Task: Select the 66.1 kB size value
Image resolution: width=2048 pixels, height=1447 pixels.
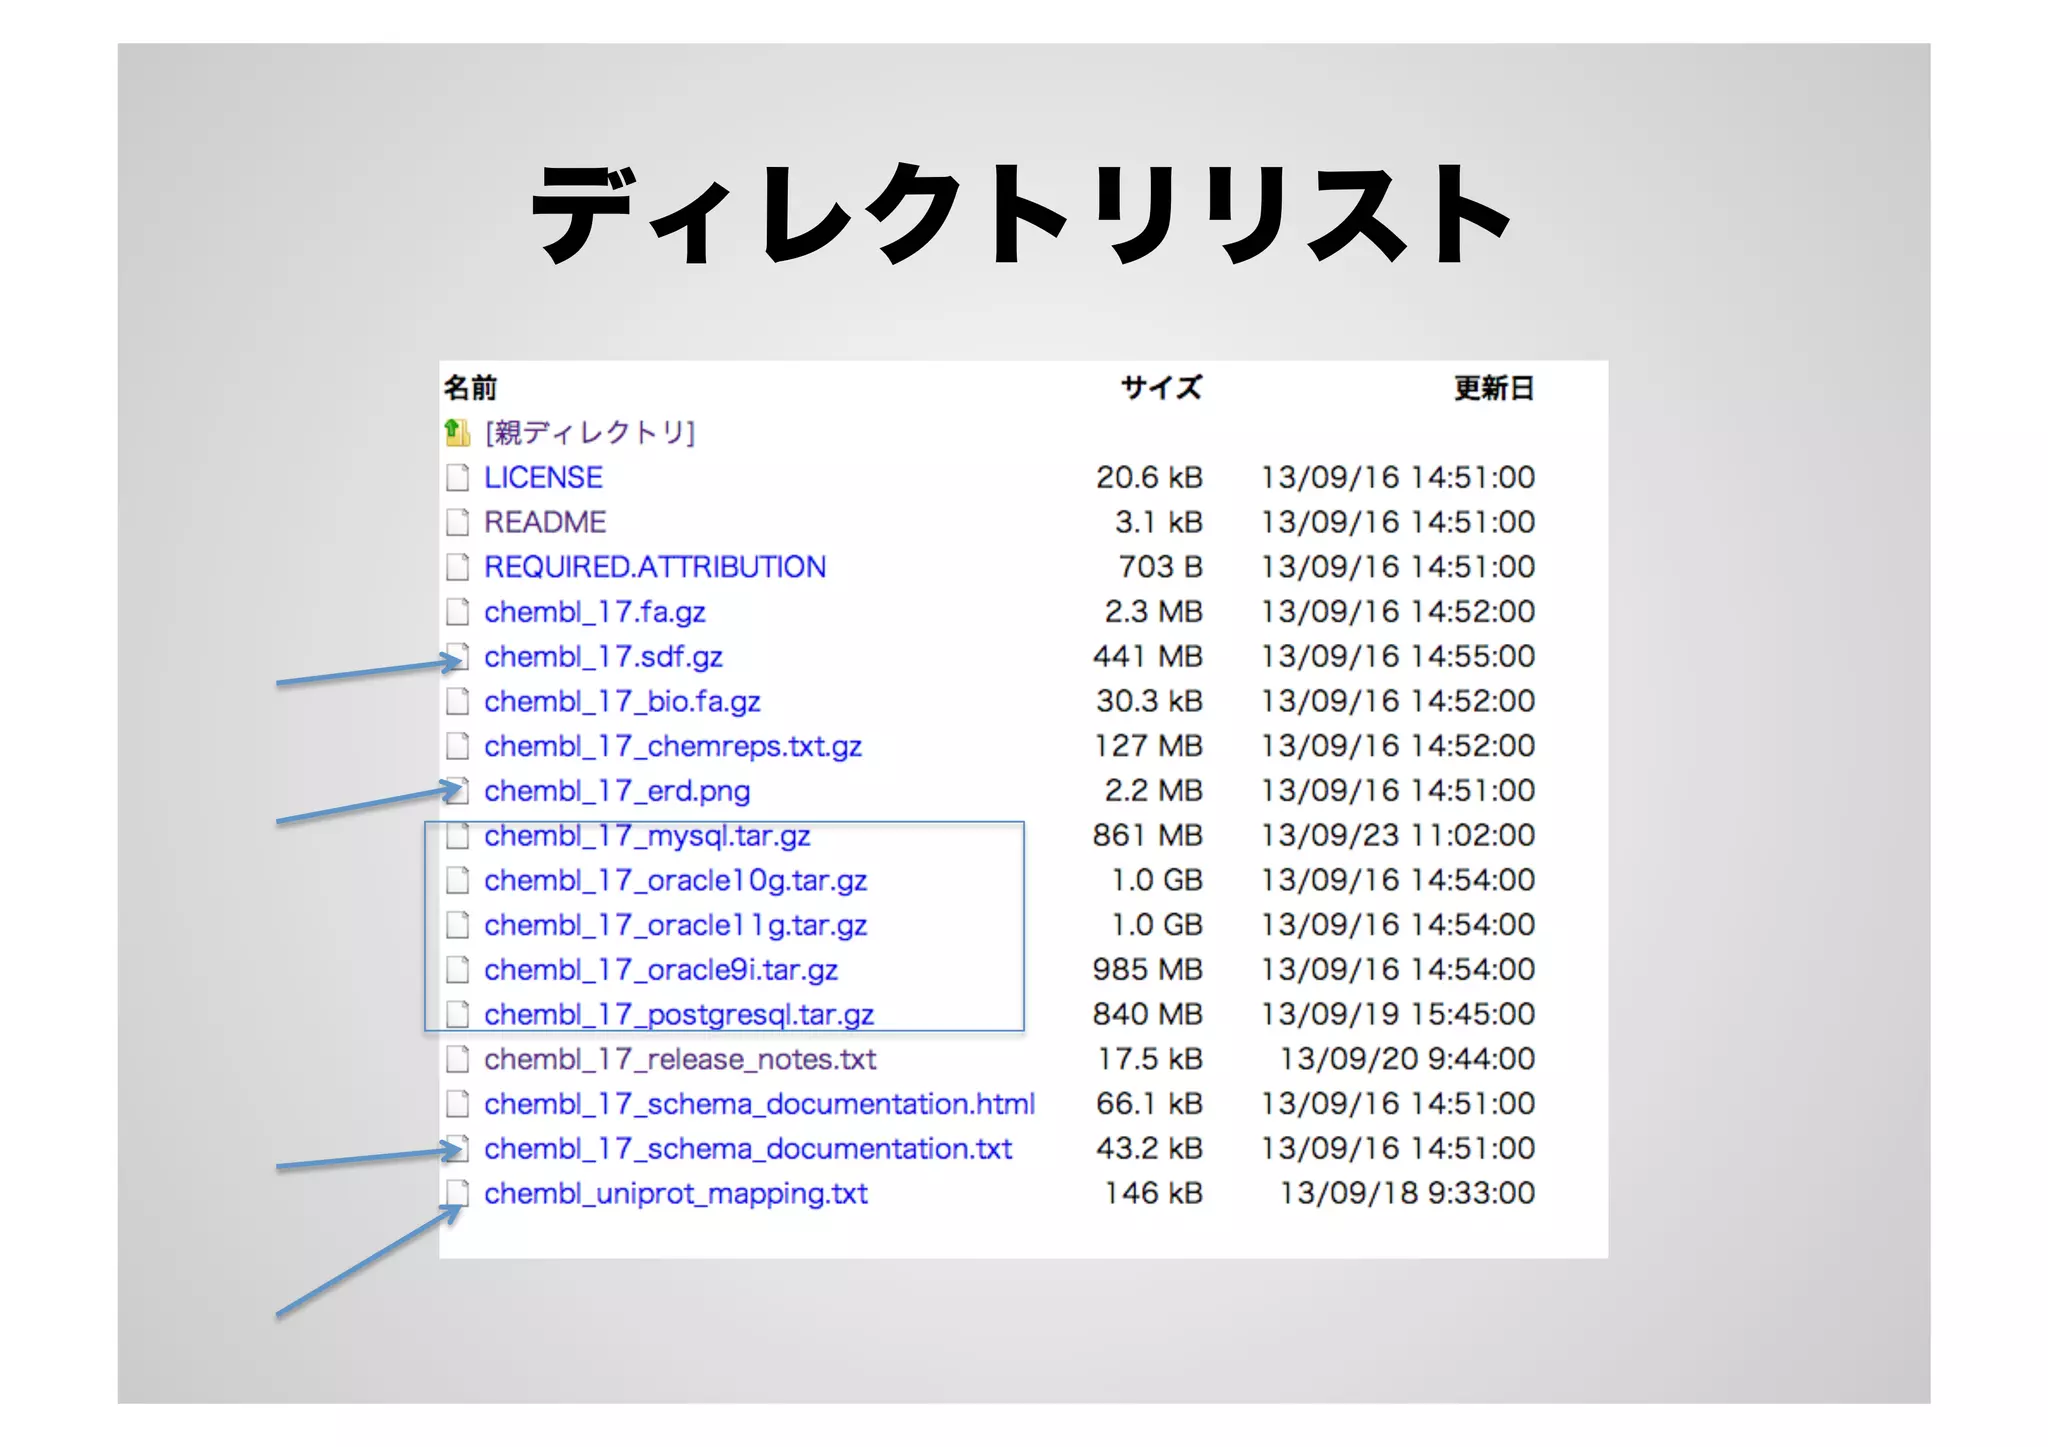Action: pos(1149,1103)
